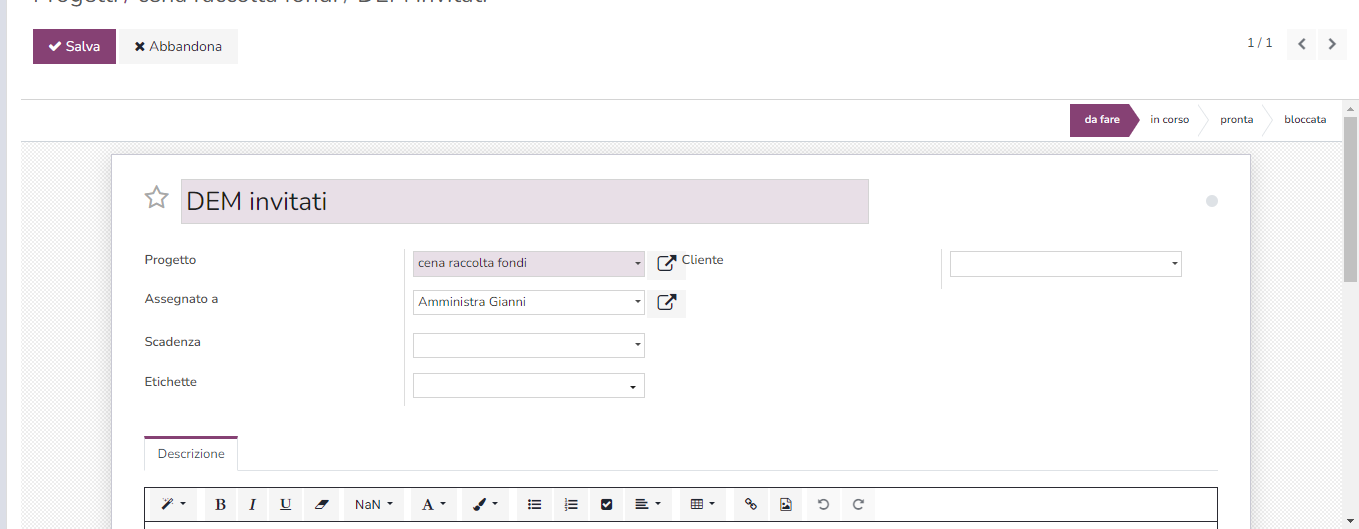Click the underline formatting icon
Screen dimensions: 1359x529
[286, 505]
